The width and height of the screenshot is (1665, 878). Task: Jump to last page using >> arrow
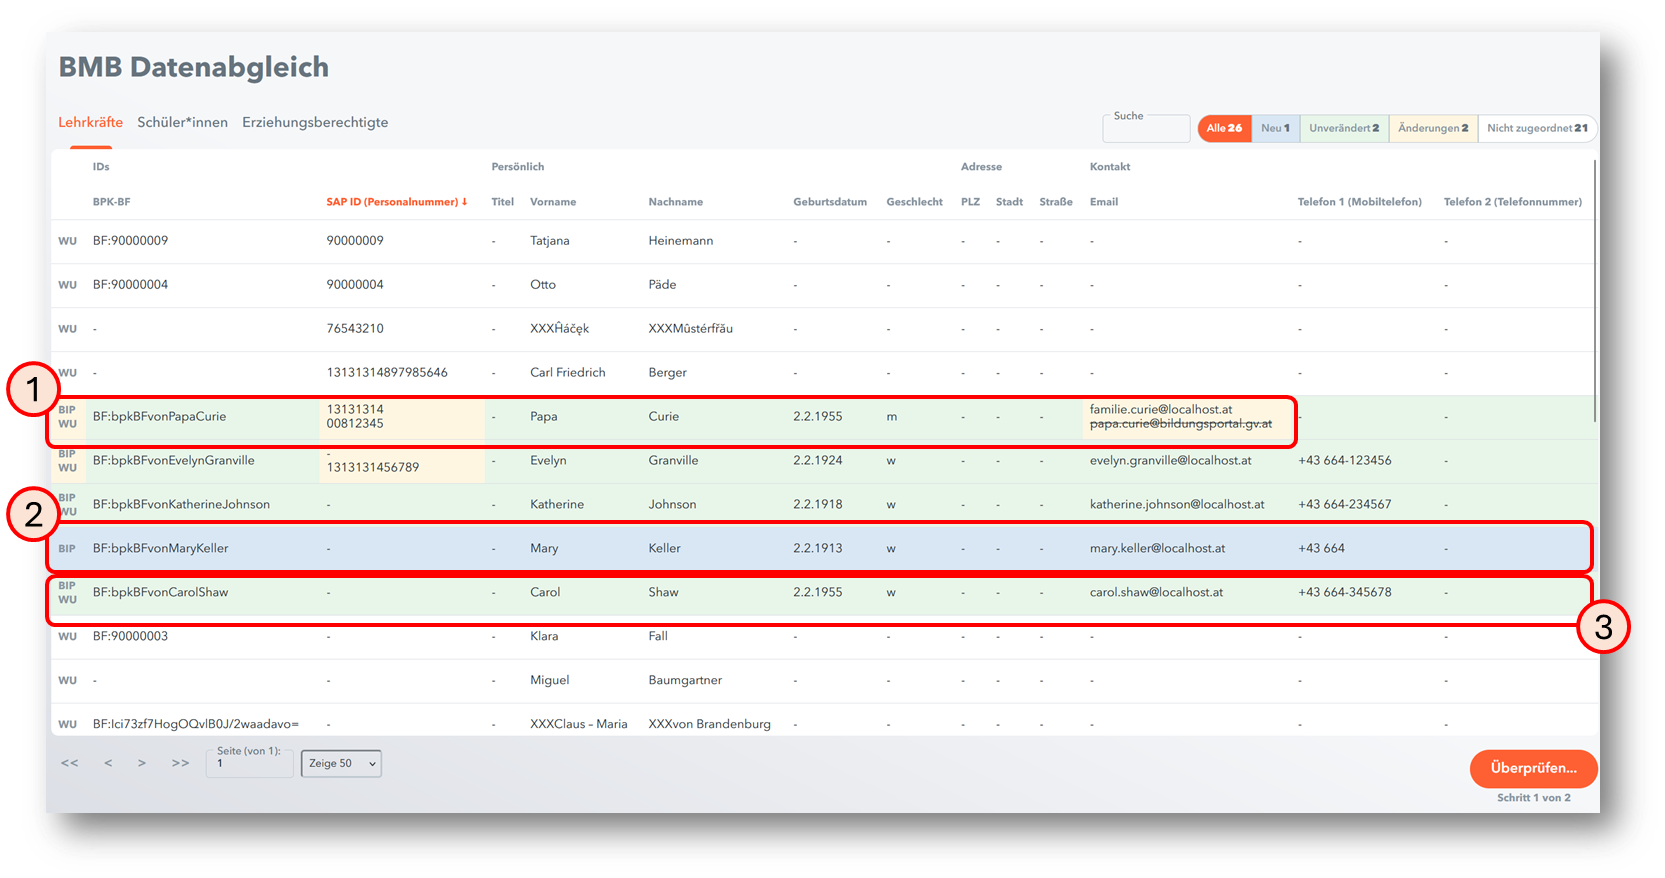coord(180,763)
